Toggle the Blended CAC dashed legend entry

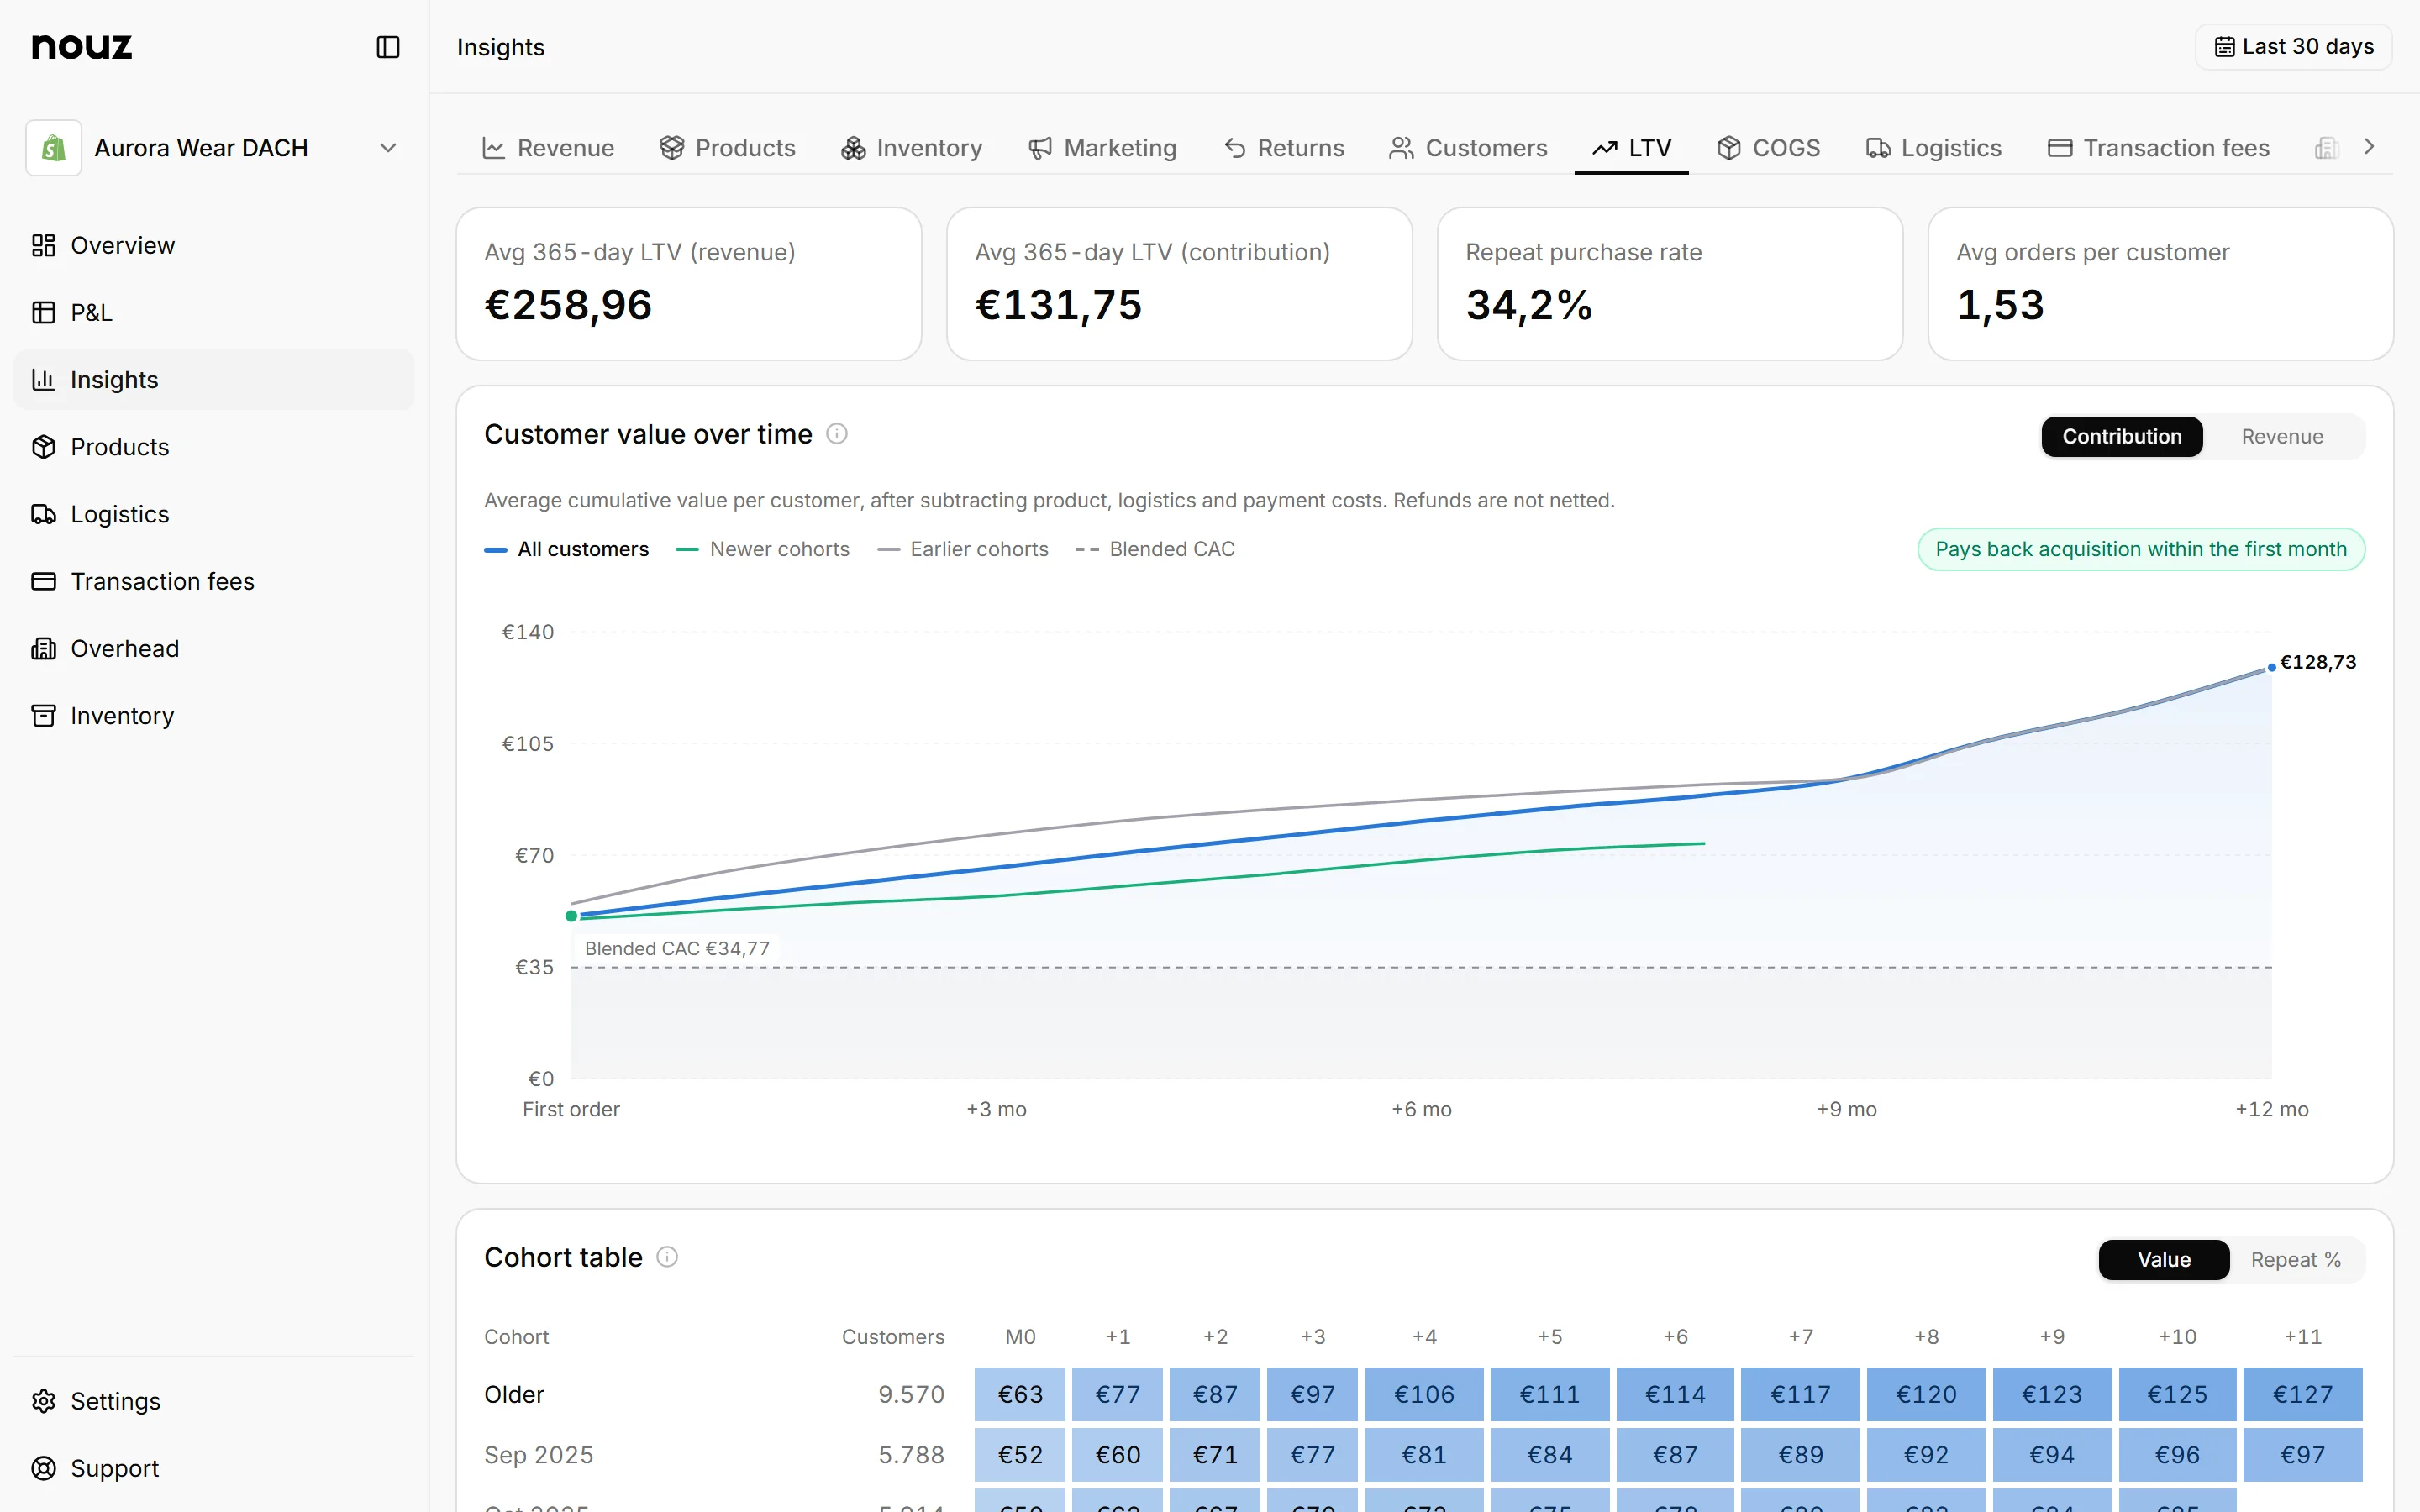tap(1155, 549)
